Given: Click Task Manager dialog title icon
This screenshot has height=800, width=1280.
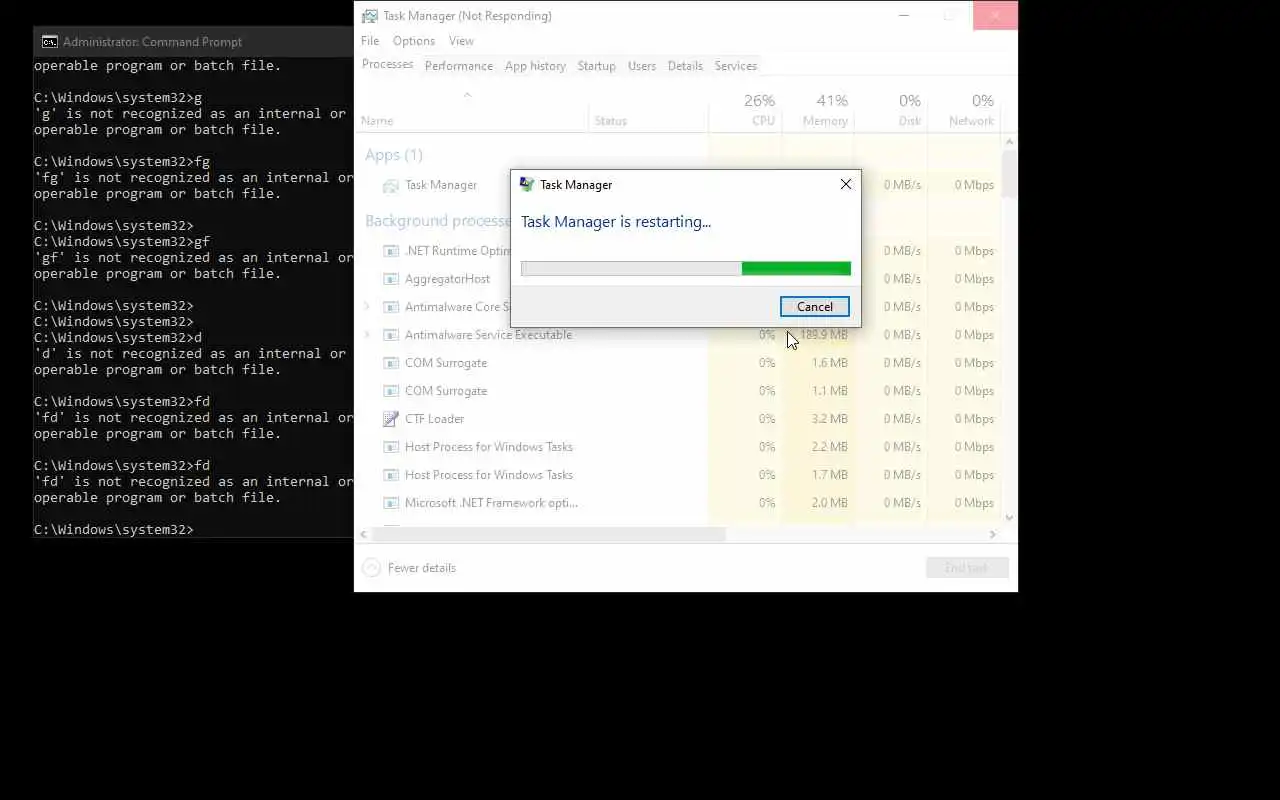Looking at the screenshot, I should [x=527, y=184].
